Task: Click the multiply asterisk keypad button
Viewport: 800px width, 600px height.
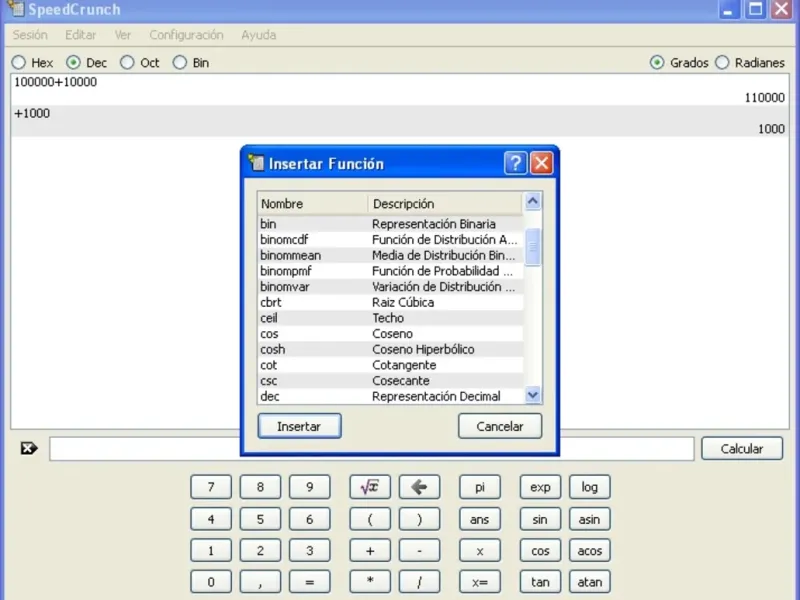Action: [x=370, y=582]
